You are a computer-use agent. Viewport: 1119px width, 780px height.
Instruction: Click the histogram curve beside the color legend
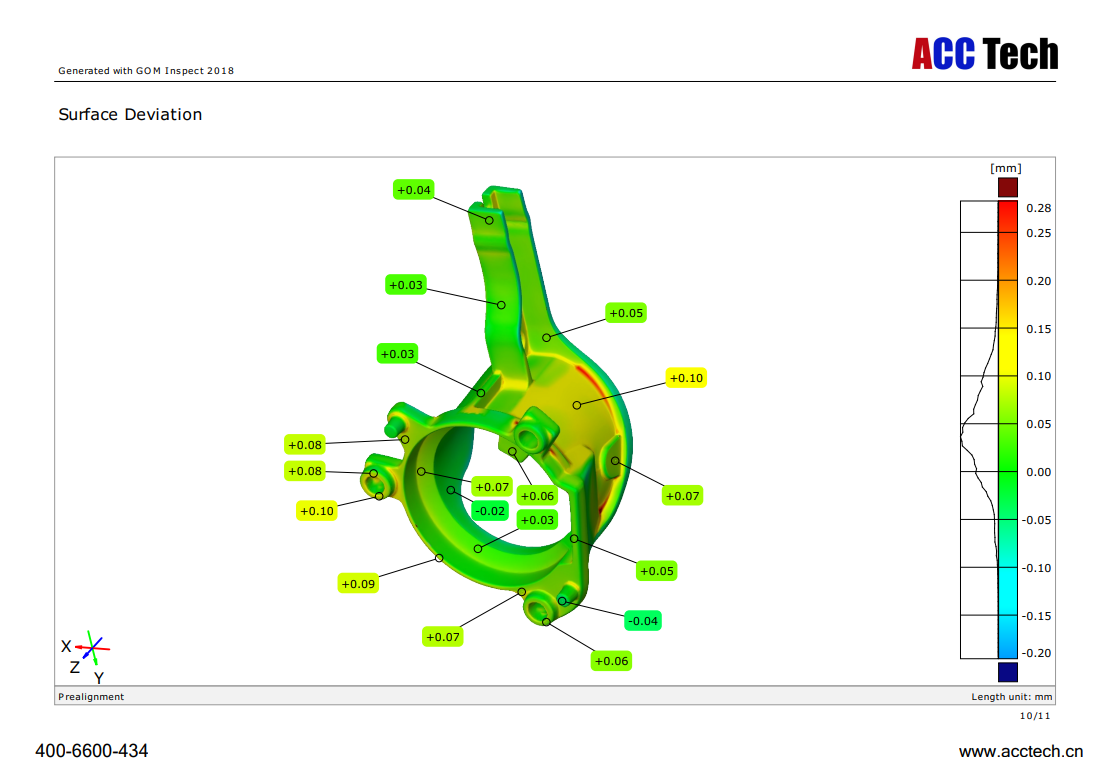point(978,430)
